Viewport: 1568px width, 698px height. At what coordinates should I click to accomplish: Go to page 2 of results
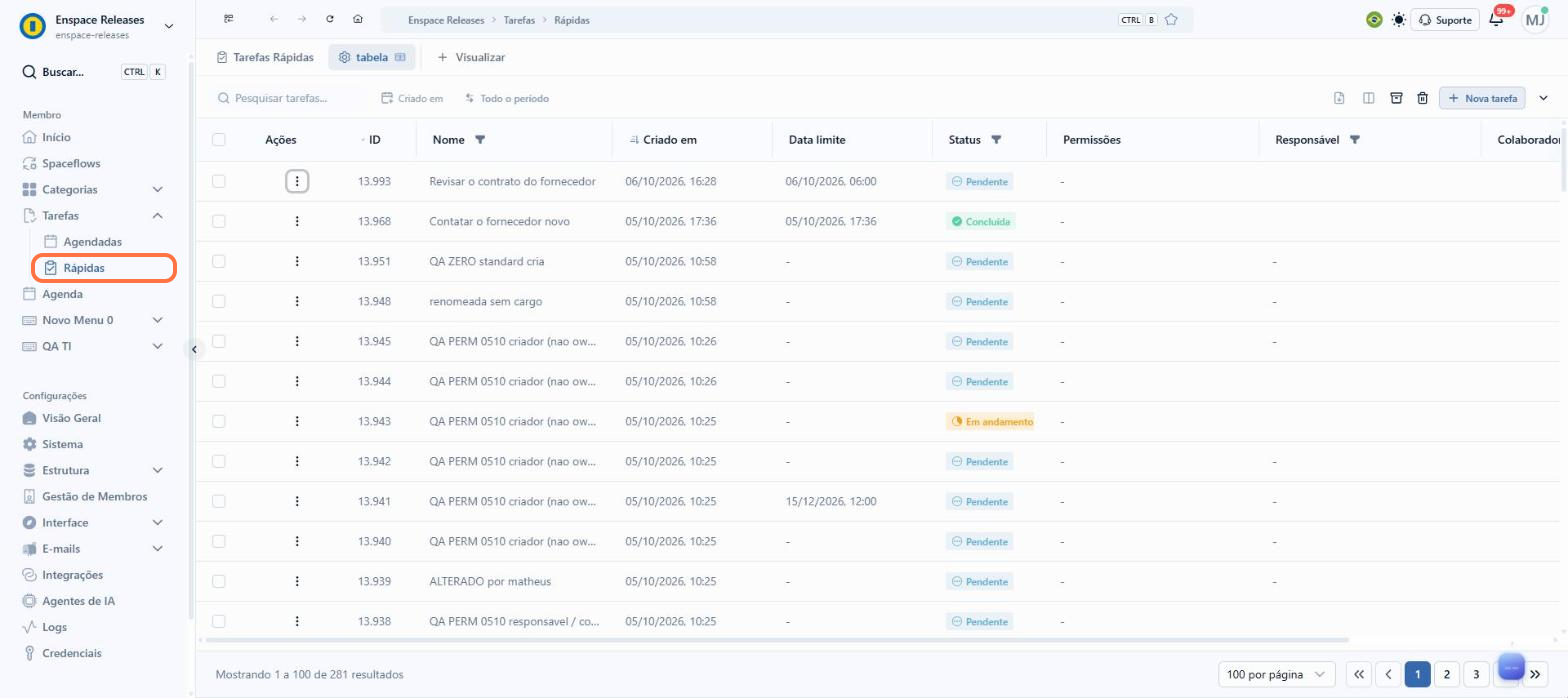coord(1446,674)
